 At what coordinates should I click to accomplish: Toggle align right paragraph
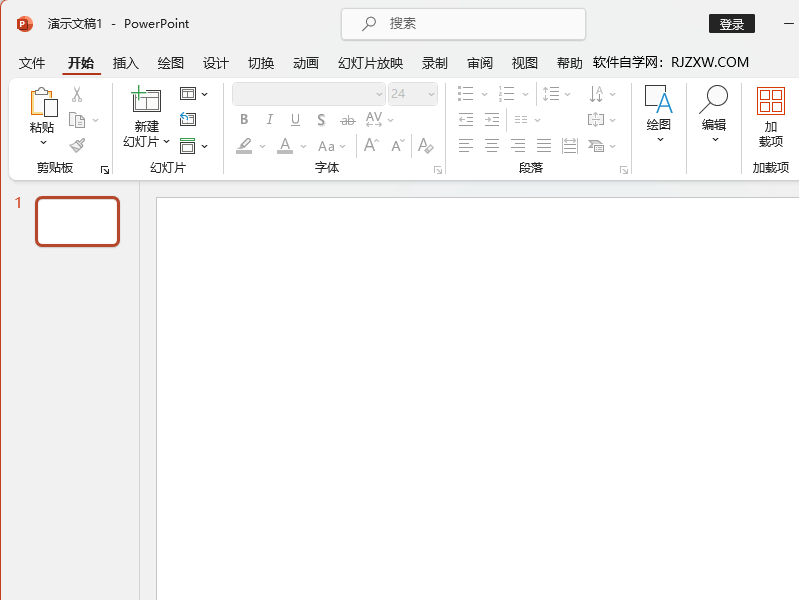pyautogui.click(x=518, y=146)
